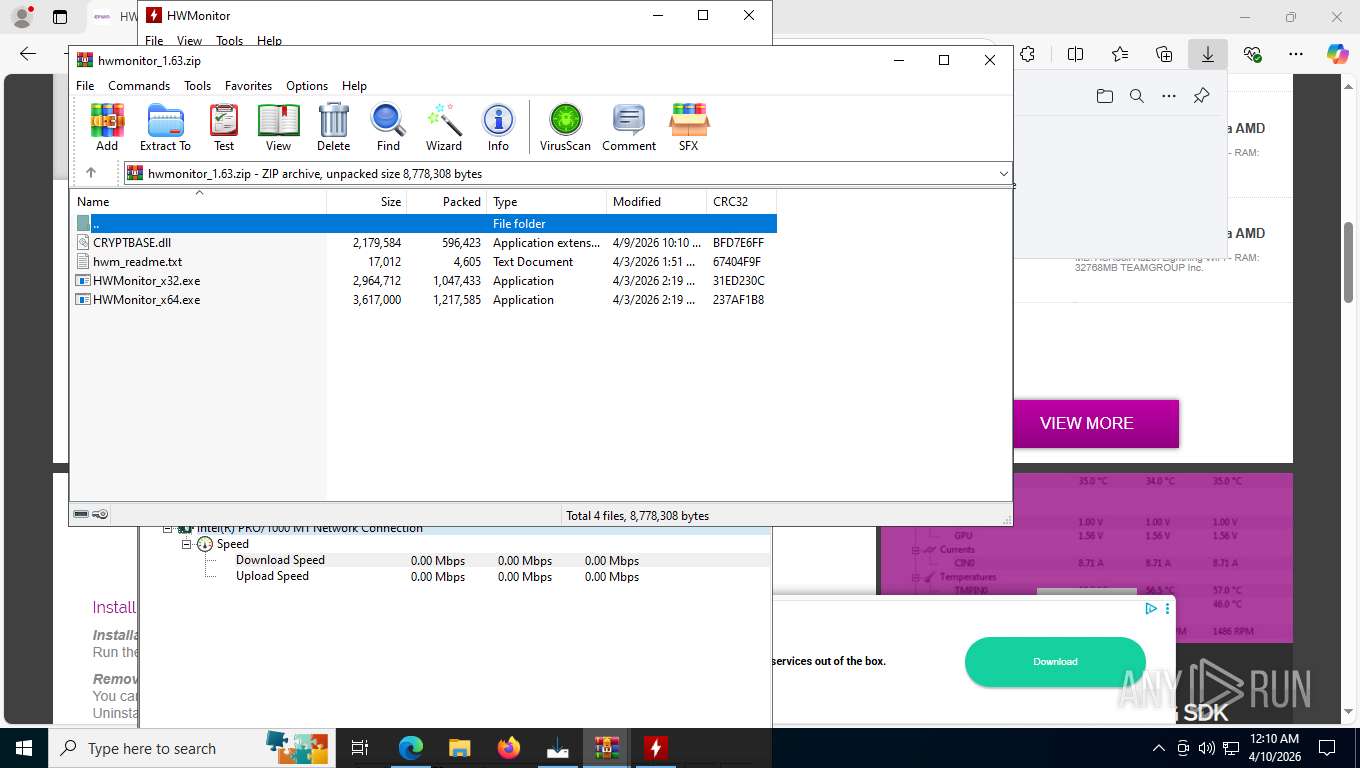Viewport: 1360px width, 768px height.
Task: Pin the downloads flyout
Action: pyautogui.click(x=1202, y=96)
